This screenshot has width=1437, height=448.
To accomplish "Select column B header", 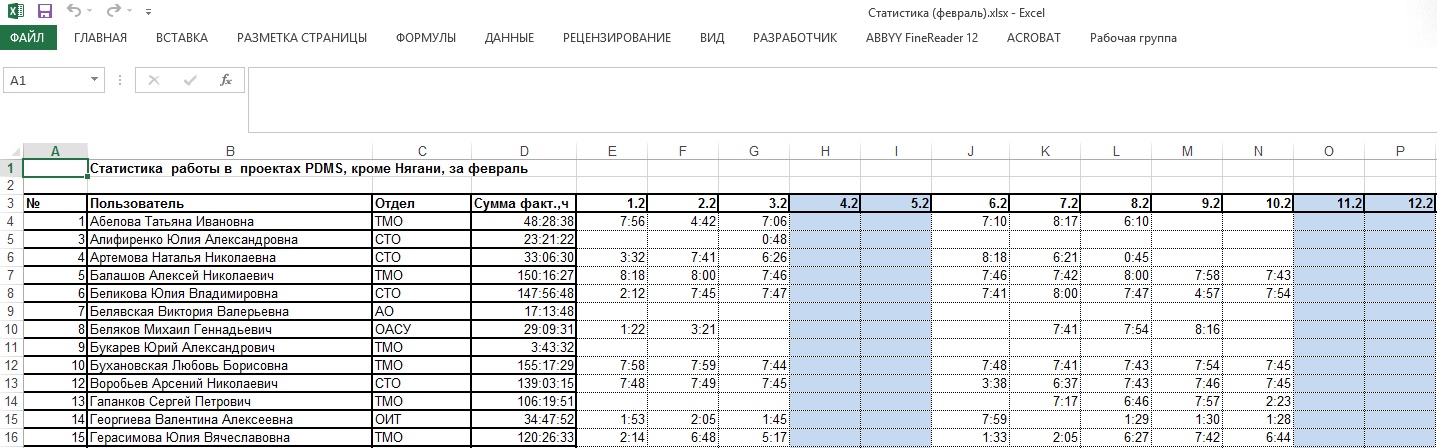I will coord(230,151).
